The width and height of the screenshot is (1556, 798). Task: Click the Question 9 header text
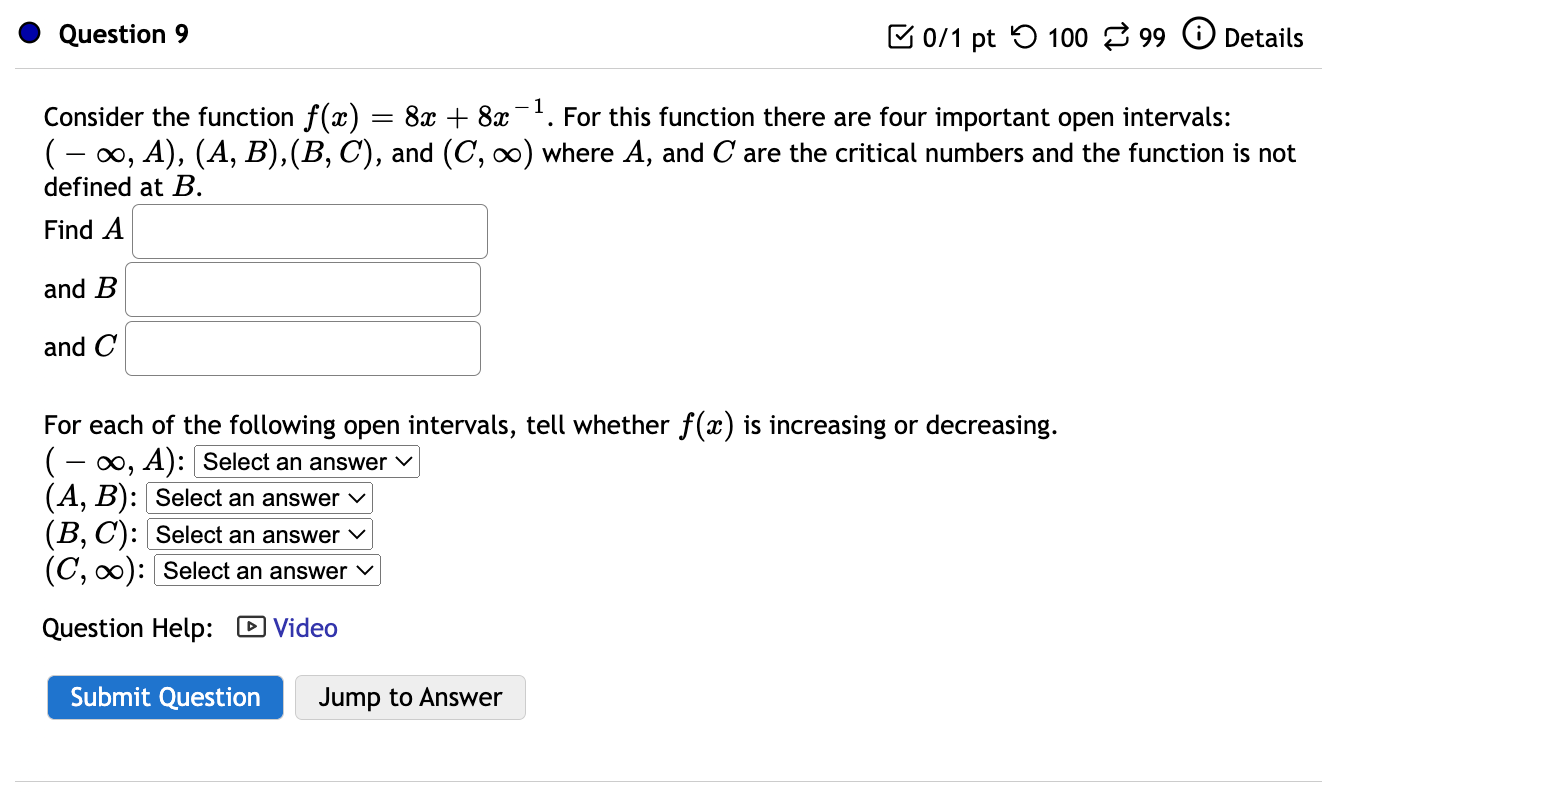pos(123,33)
